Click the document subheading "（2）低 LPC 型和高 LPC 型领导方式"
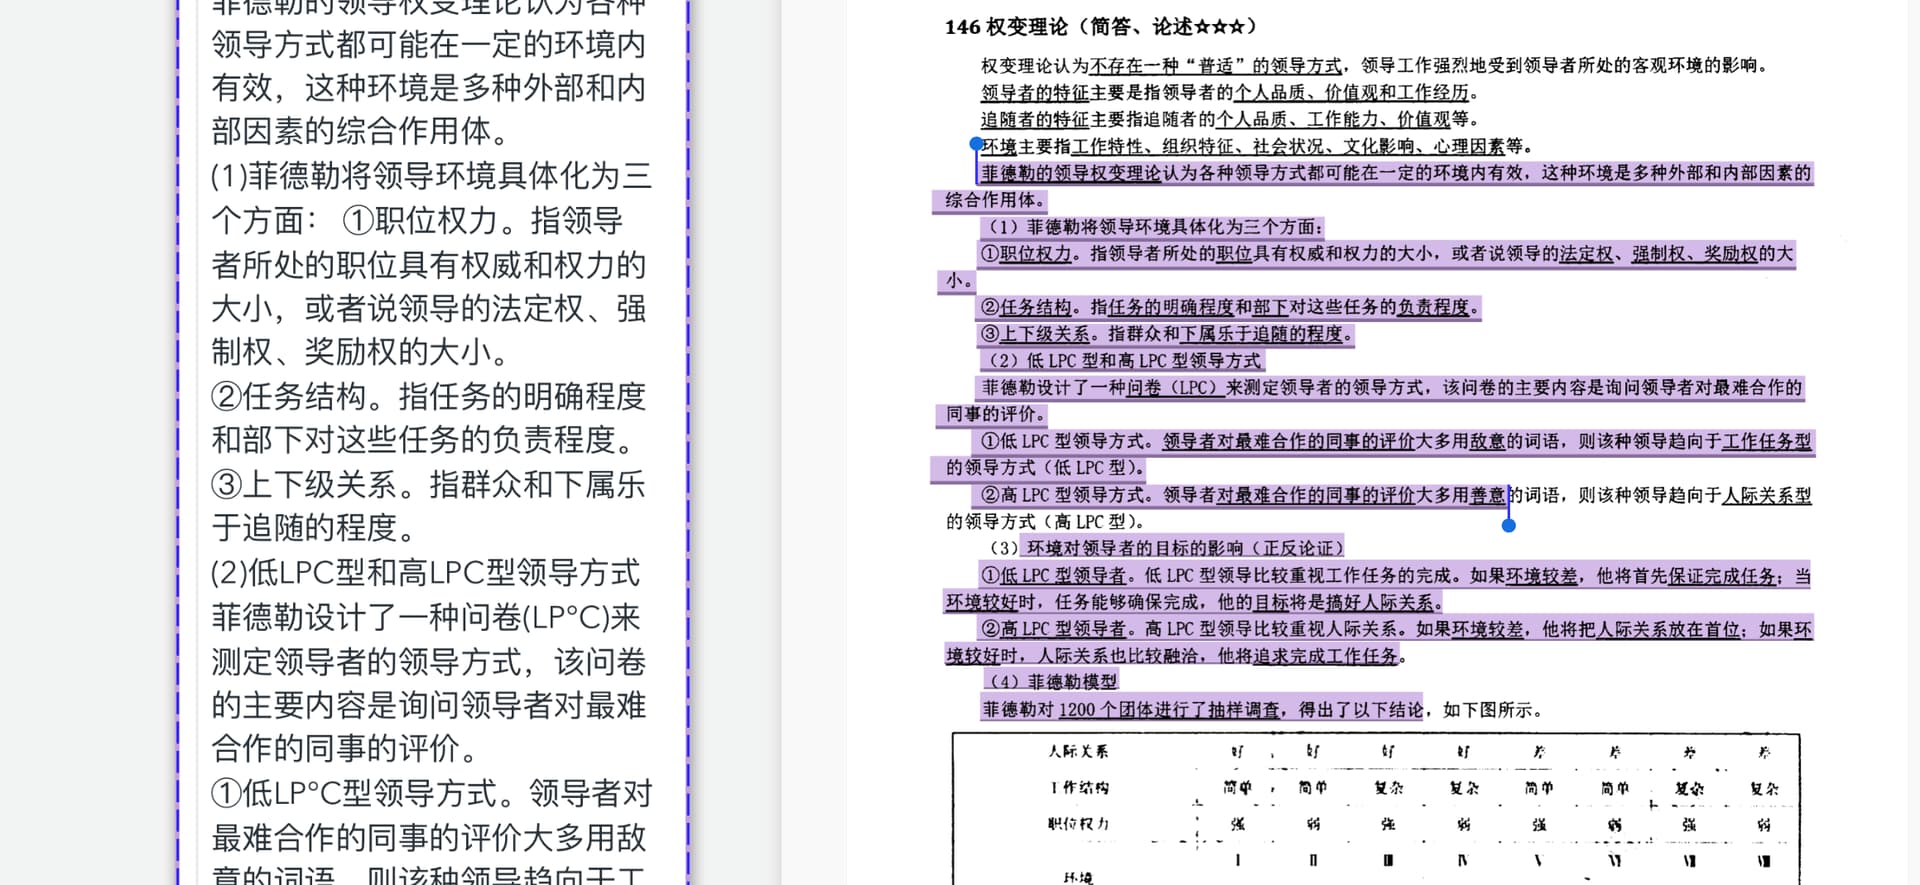Image resolution: width=1920 pixels, height=885 pixels. tap(1122, 361)
